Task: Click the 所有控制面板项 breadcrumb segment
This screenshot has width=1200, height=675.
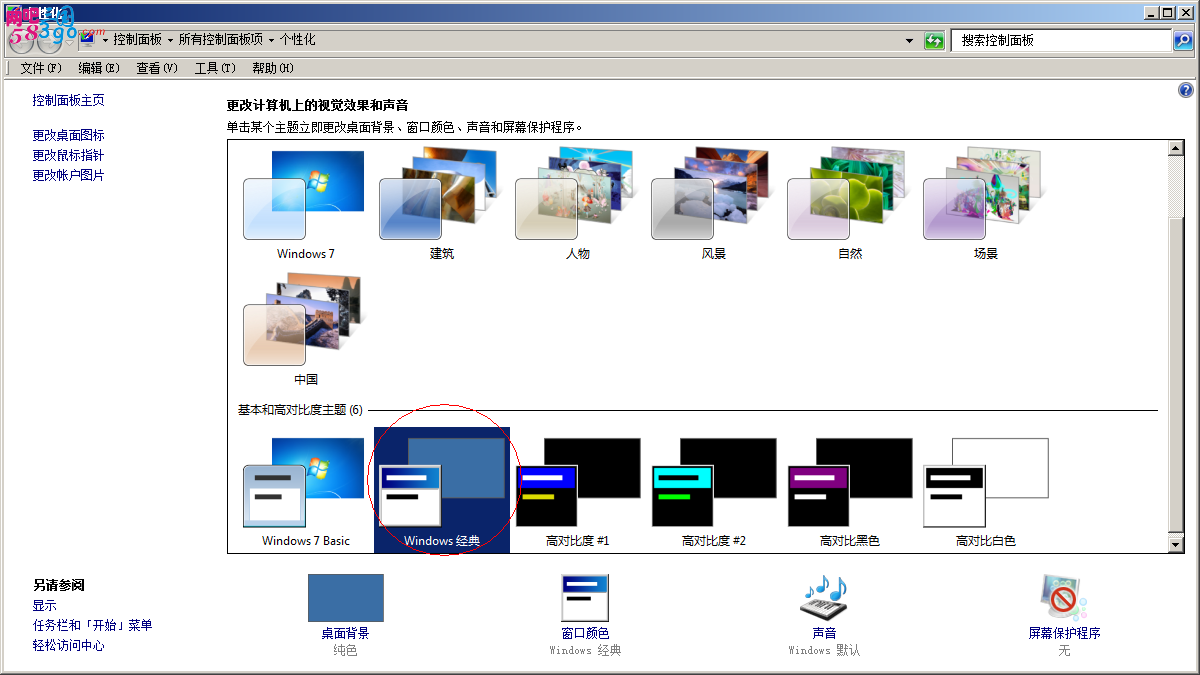Action: [x=221, y=40]
